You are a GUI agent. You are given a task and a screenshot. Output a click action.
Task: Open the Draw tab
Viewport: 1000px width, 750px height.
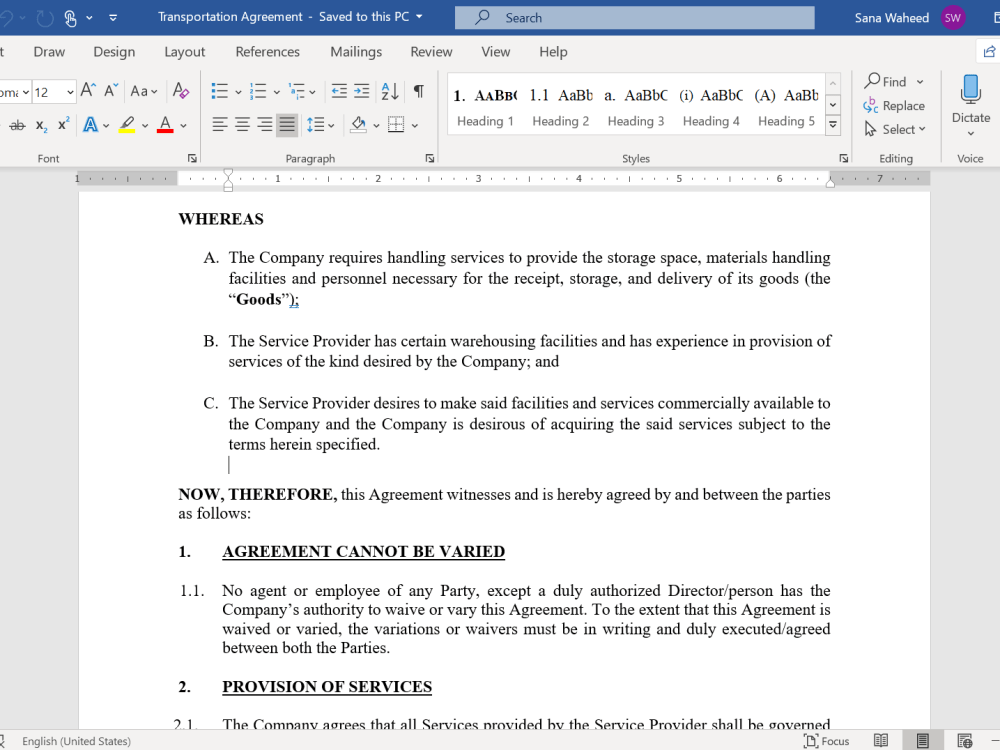(49, 52)
